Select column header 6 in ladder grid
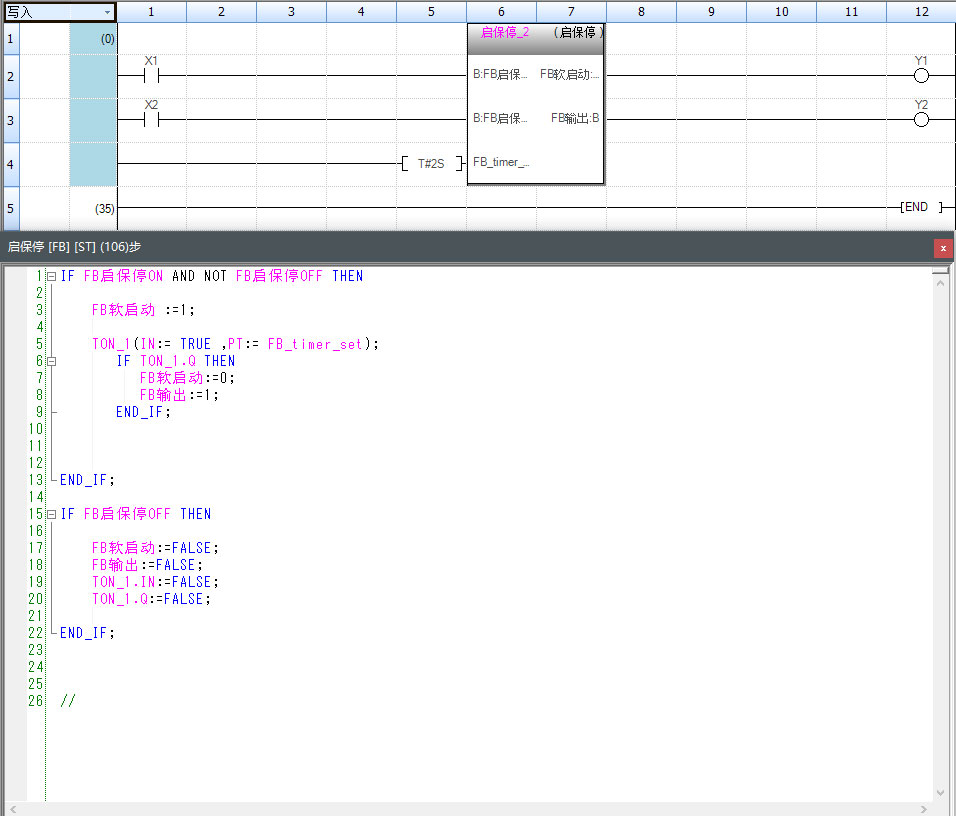This screenshot has width=956, height=816. [x=501, y=12]
